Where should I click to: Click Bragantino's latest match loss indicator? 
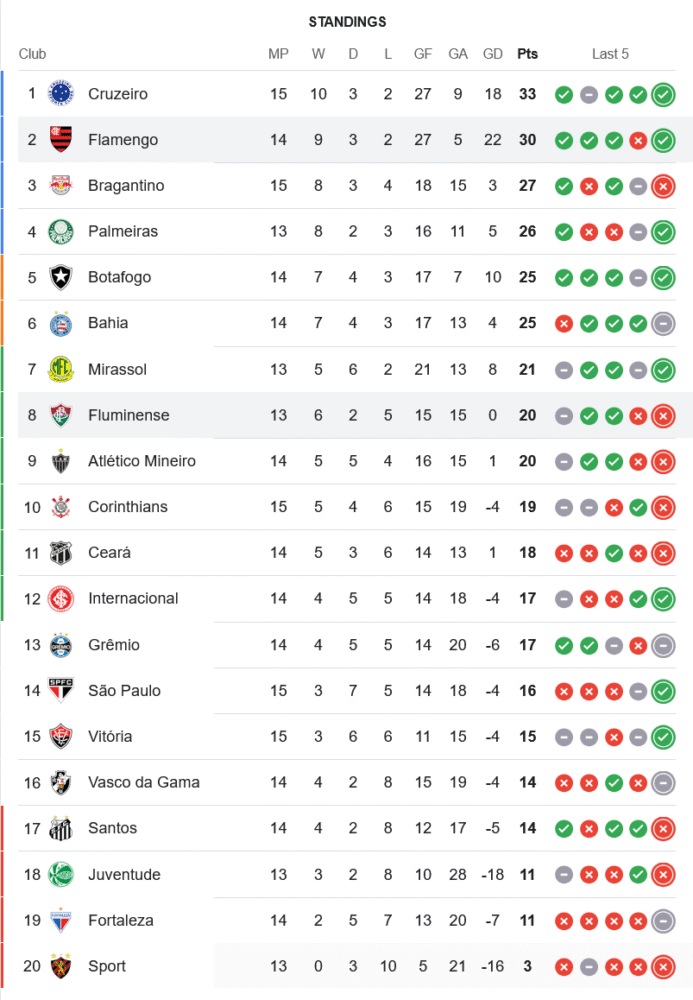pos(662,186)
